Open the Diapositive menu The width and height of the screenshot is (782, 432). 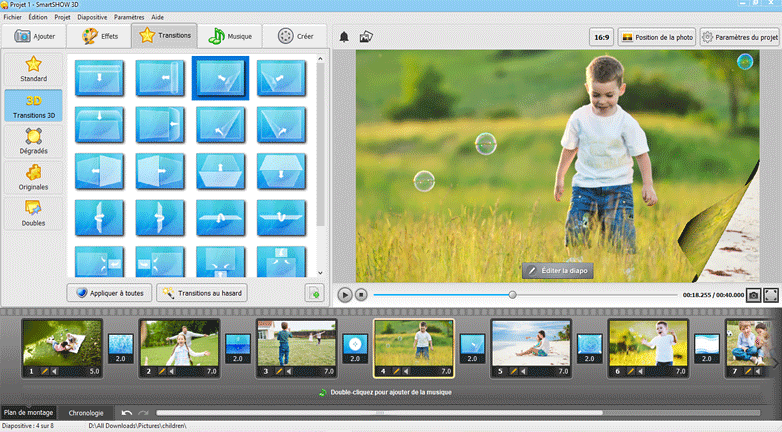[x=92, y=17]
